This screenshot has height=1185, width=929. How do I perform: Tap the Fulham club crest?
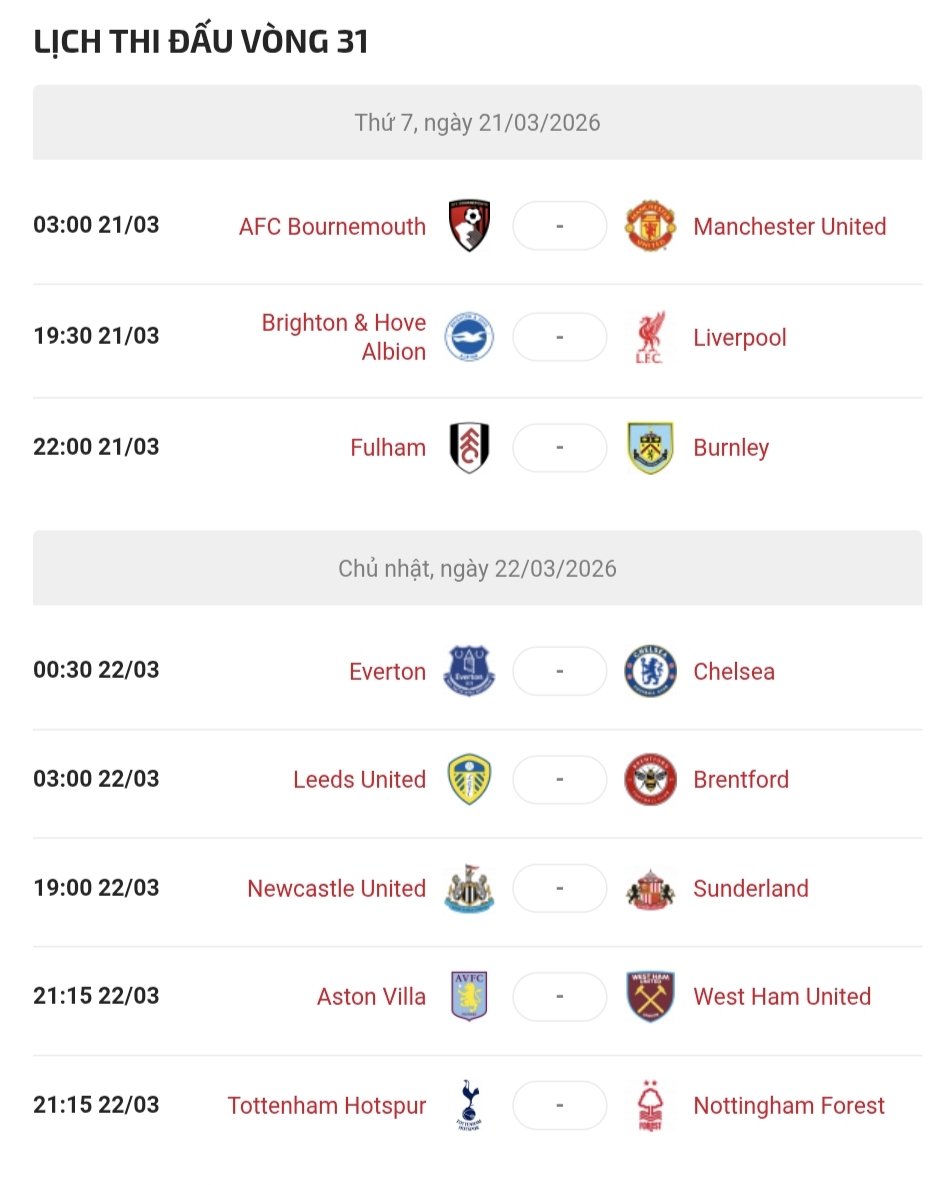[469, 447]
